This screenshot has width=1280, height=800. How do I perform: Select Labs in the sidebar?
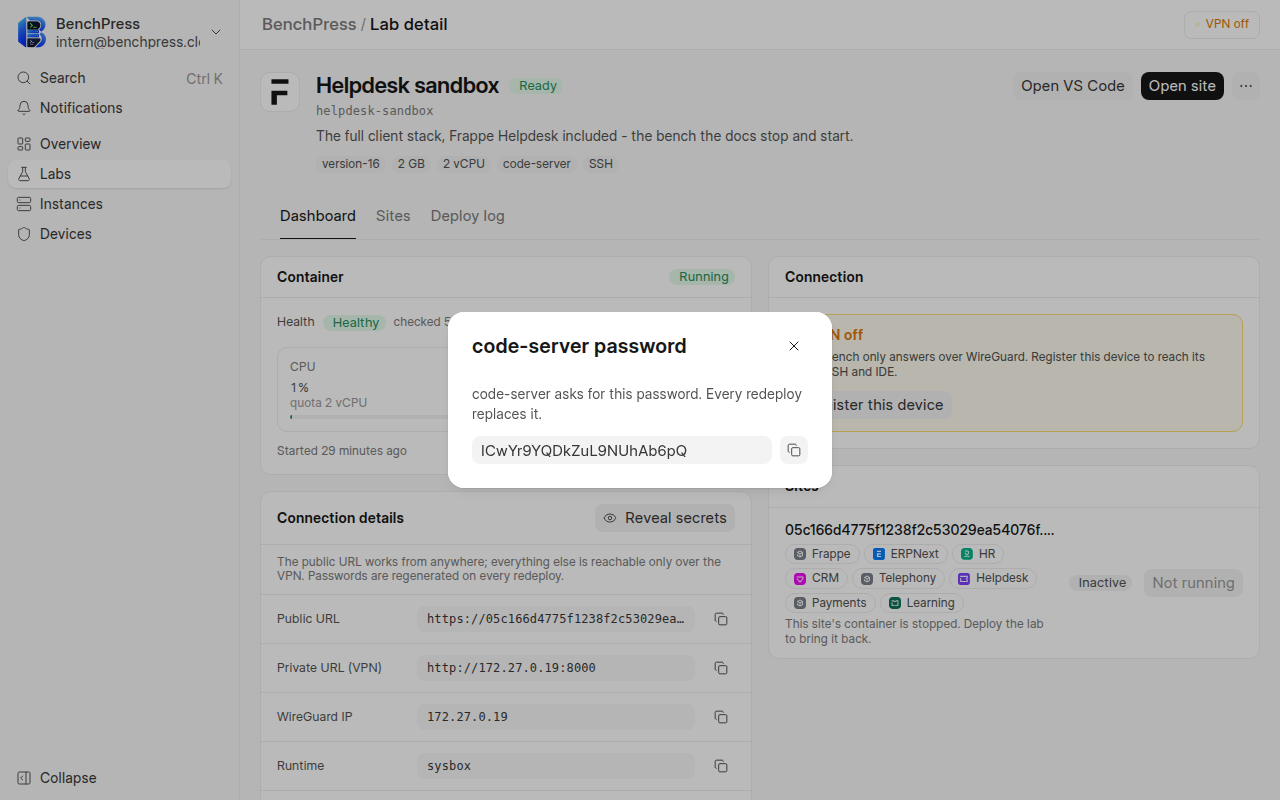120,174
